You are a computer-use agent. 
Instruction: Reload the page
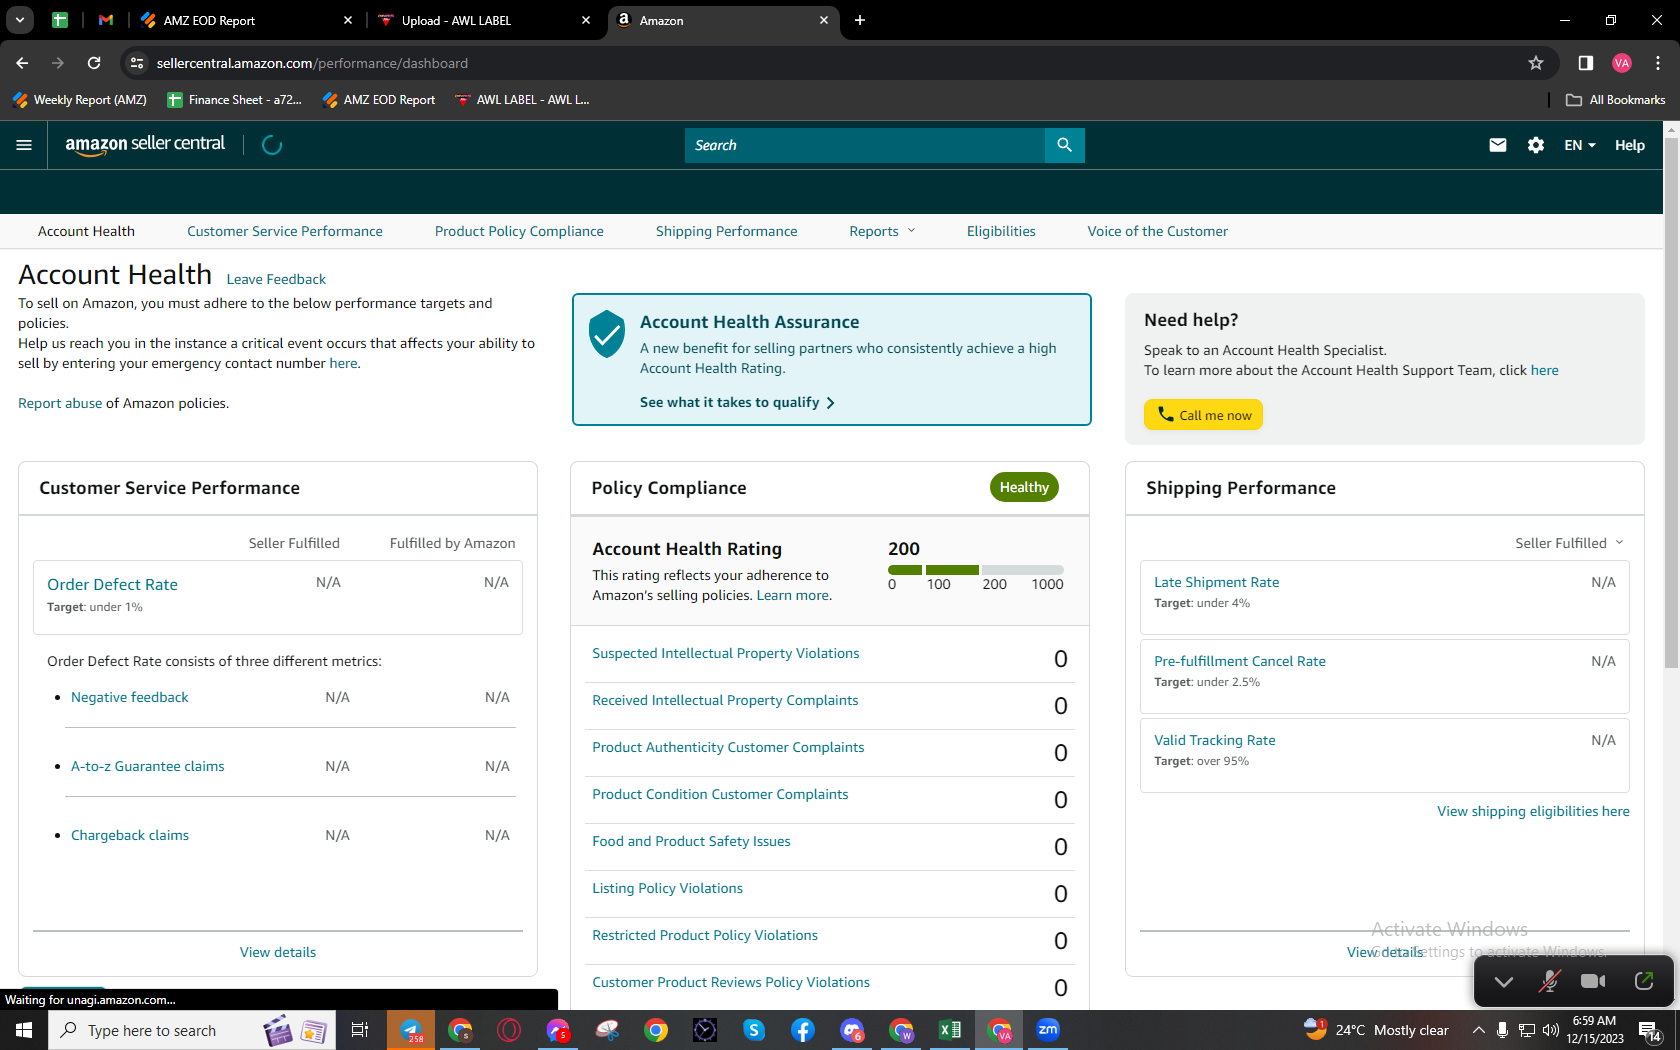pyautogui.click(x=94, y=63)
